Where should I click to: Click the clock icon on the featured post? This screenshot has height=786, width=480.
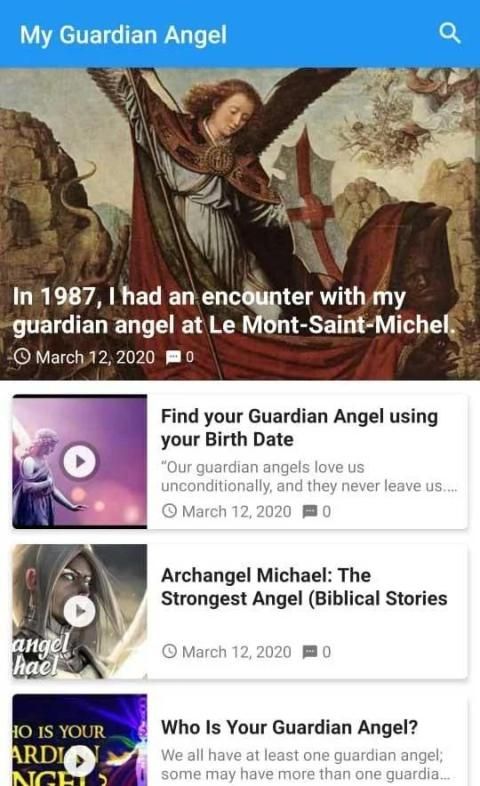coord(22,357)
